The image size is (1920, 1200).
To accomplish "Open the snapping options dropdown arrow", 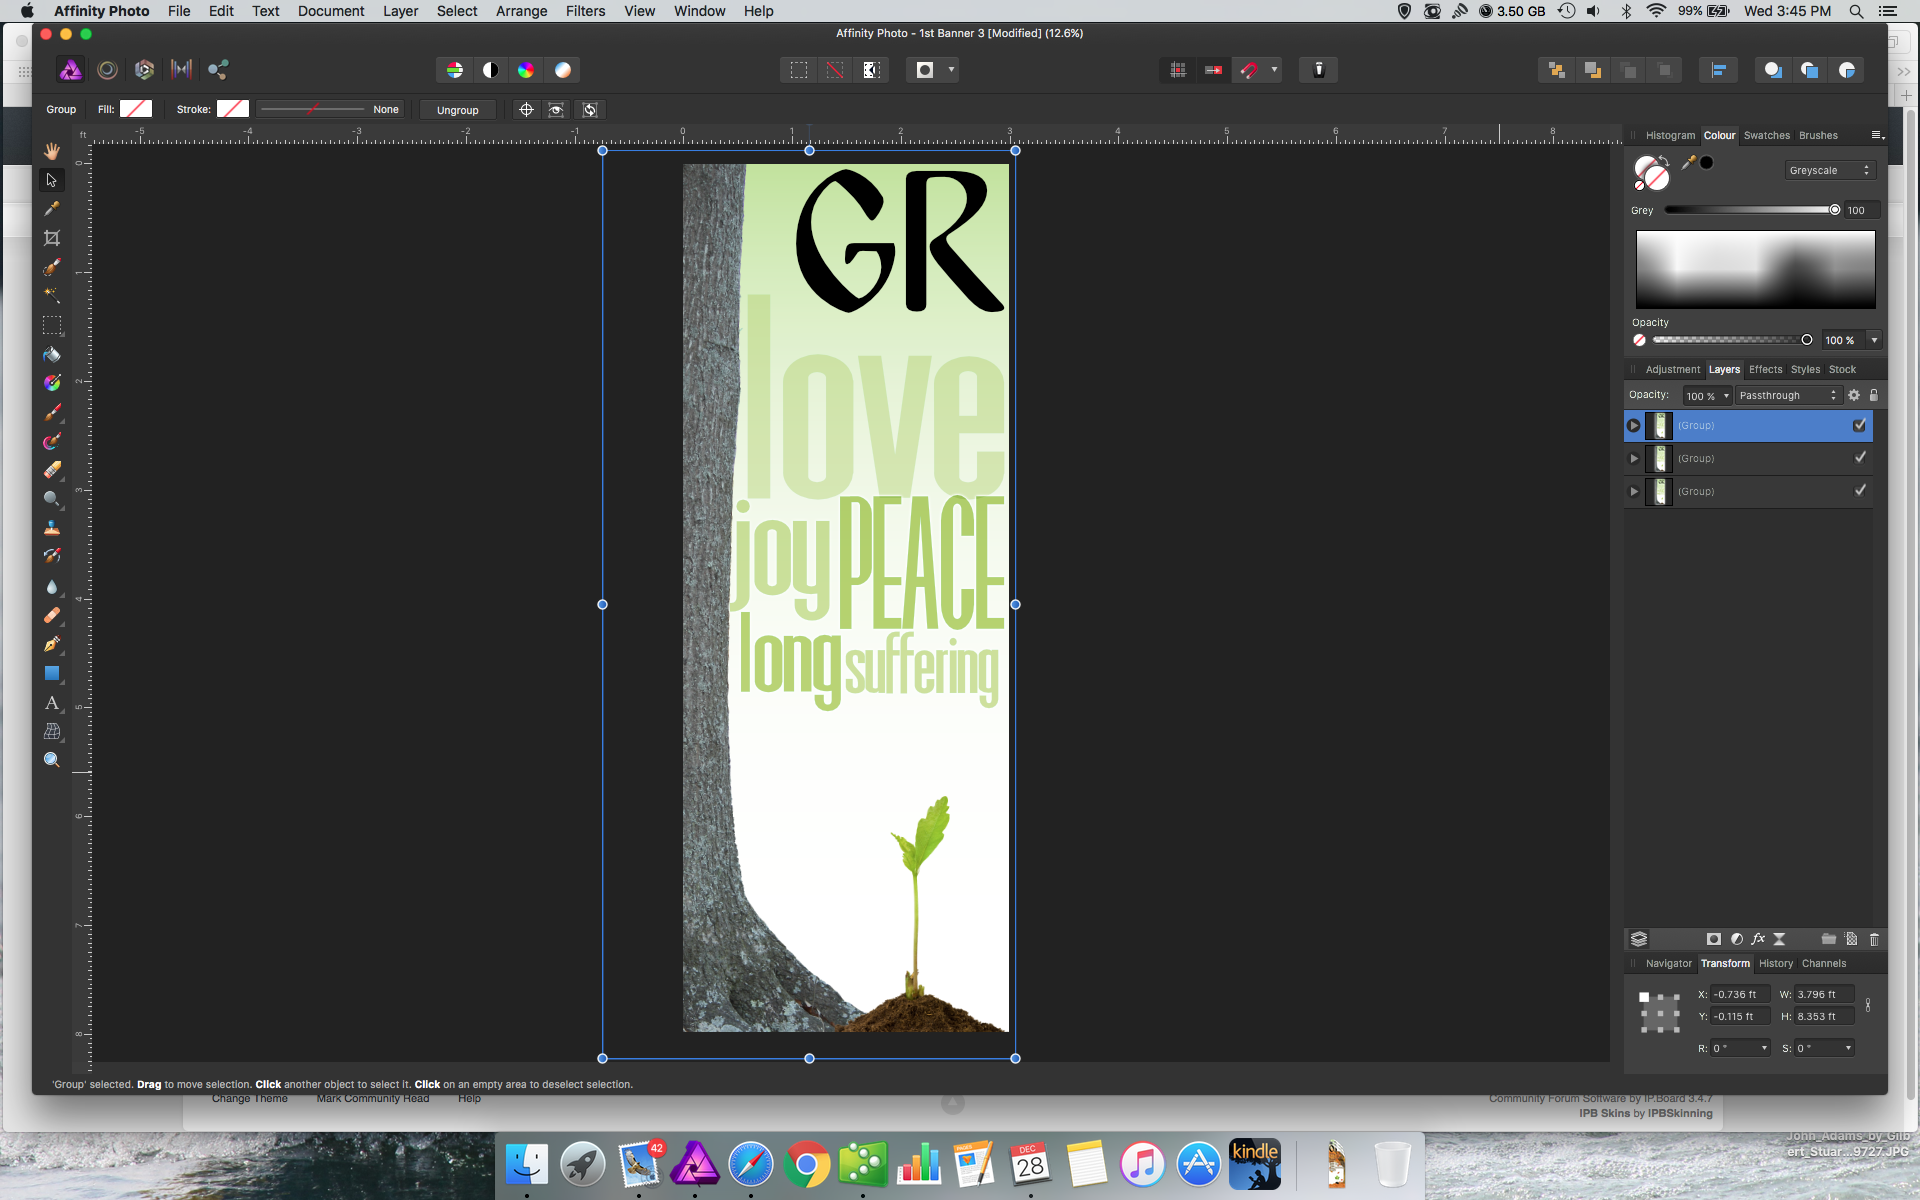I will pos(1274,70).
